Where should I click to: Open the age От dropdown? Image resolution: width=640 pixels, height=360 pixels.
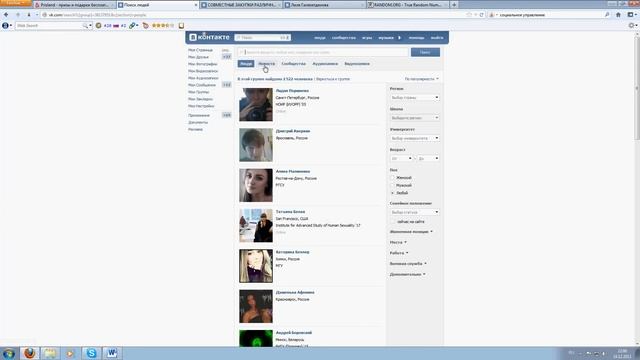pos(401,158)
